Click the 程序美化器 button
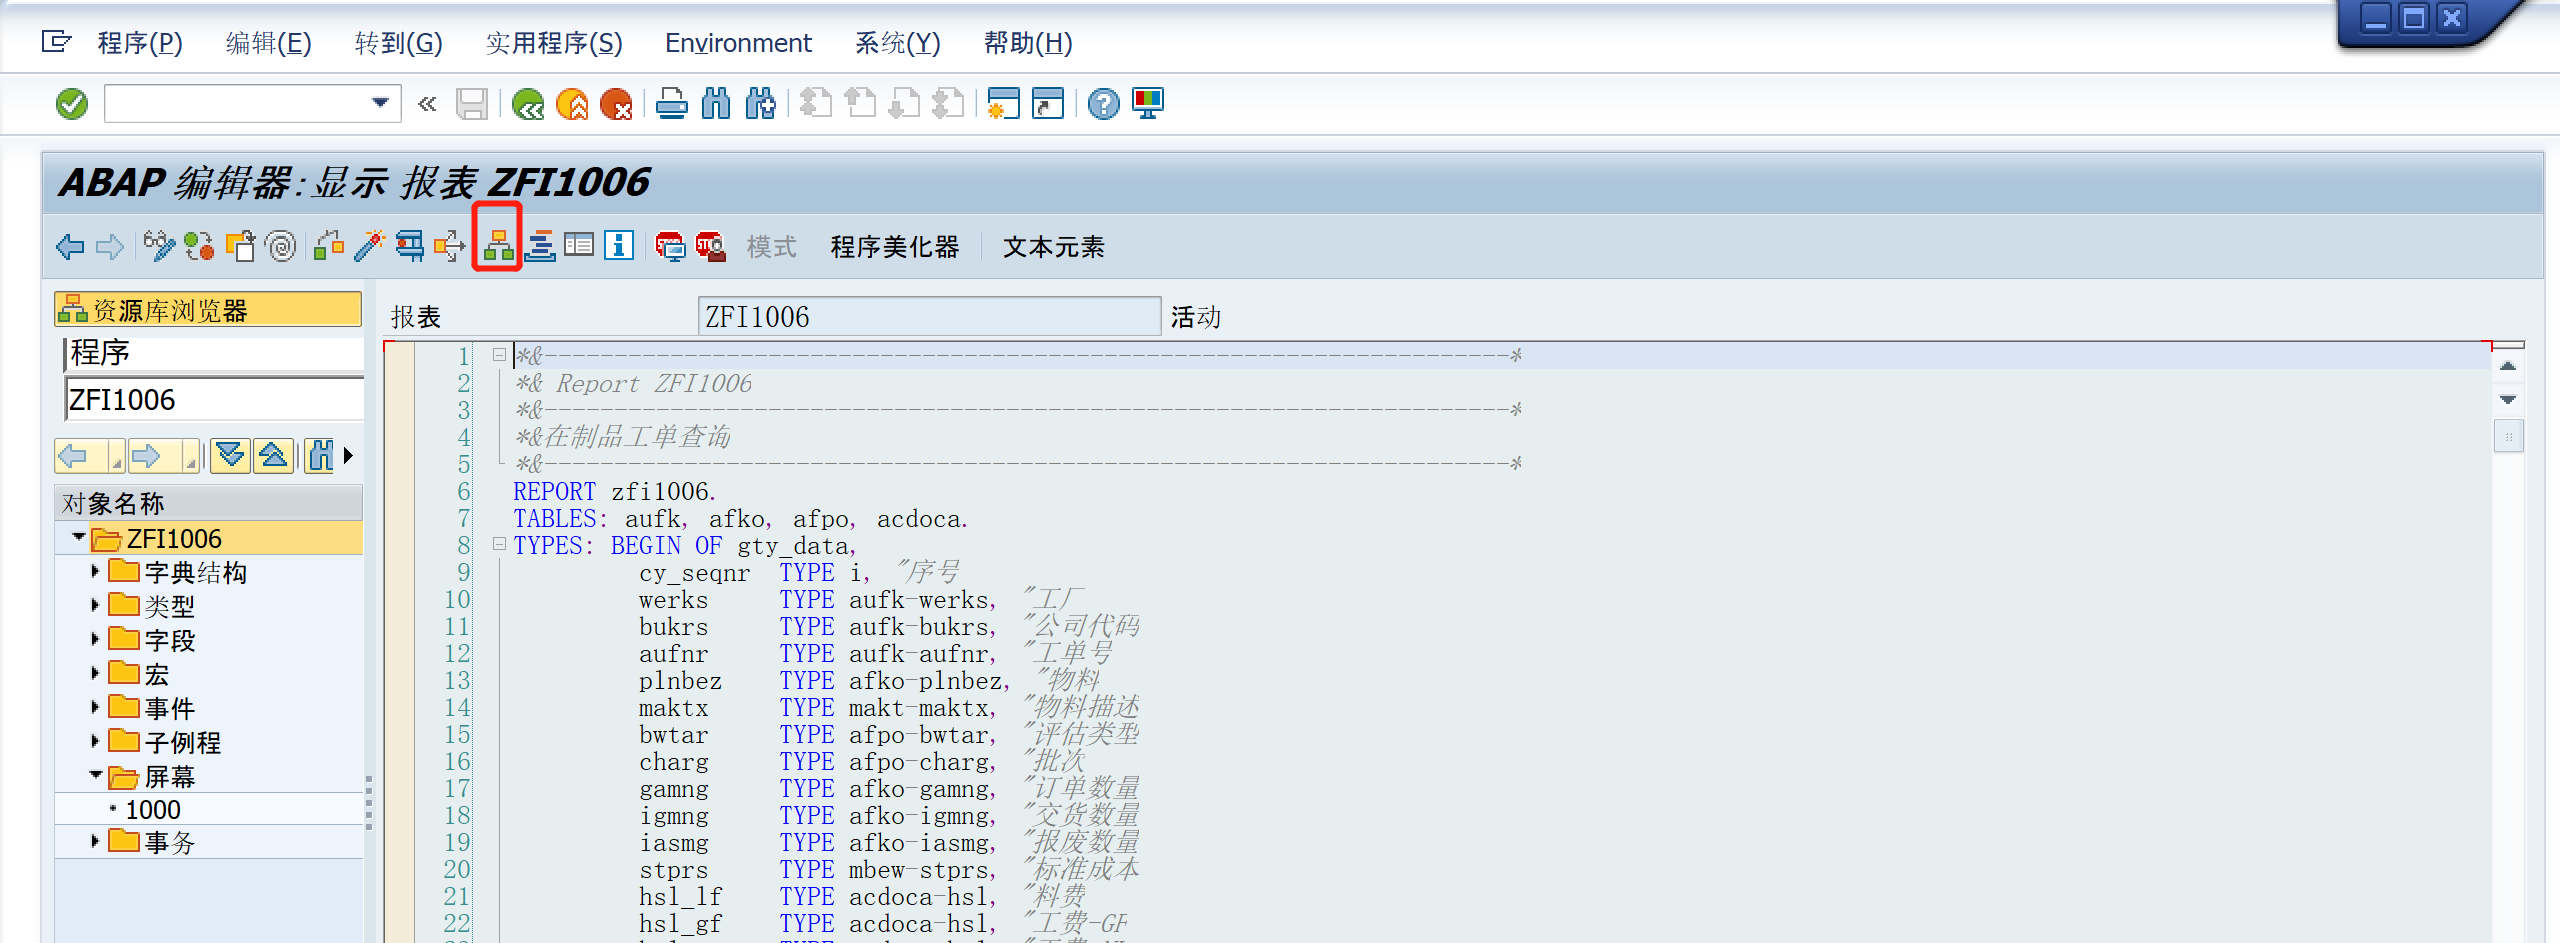Screen dimensions: 2560x943 coord(895,246)
